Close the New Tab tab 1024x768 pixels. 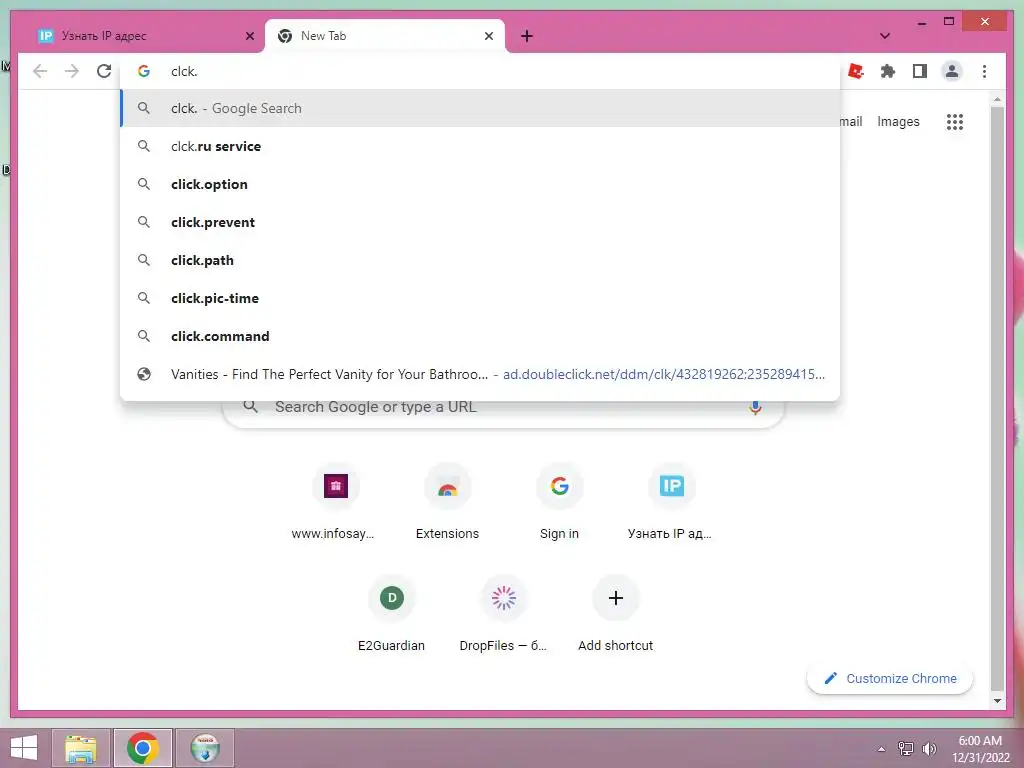coord(488,36)
